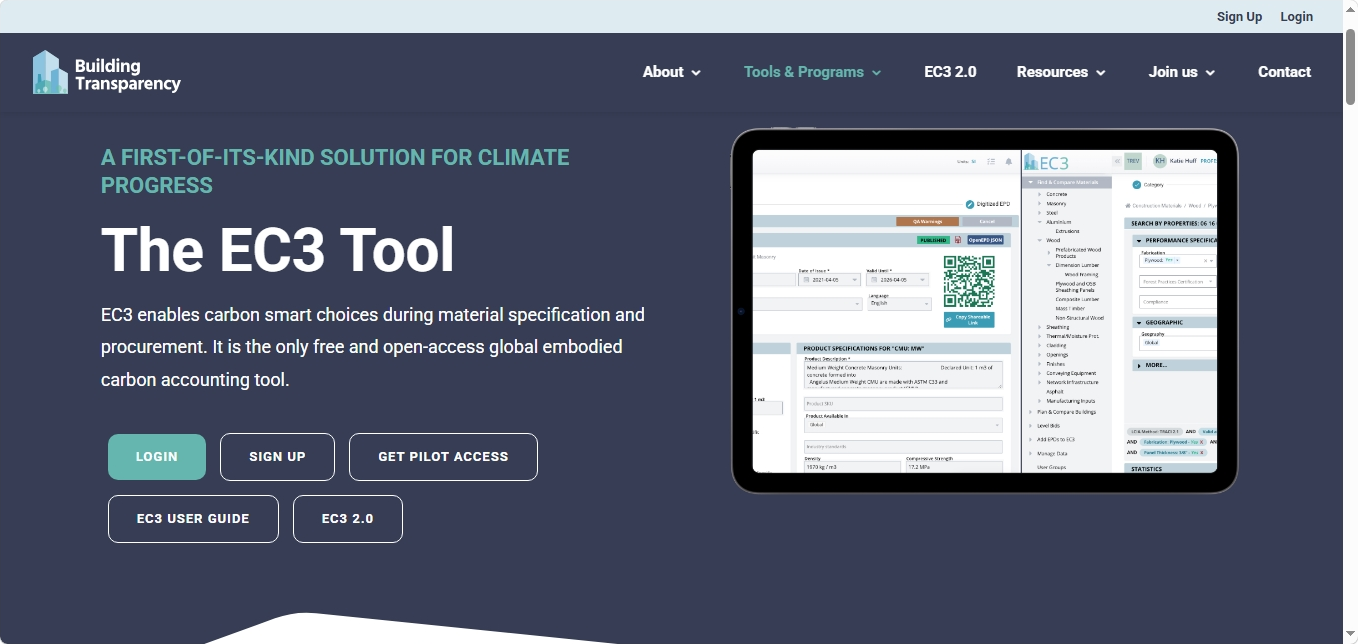Click the teal LOGIN button
The image size is (1358, 644).
pos(157,457)
